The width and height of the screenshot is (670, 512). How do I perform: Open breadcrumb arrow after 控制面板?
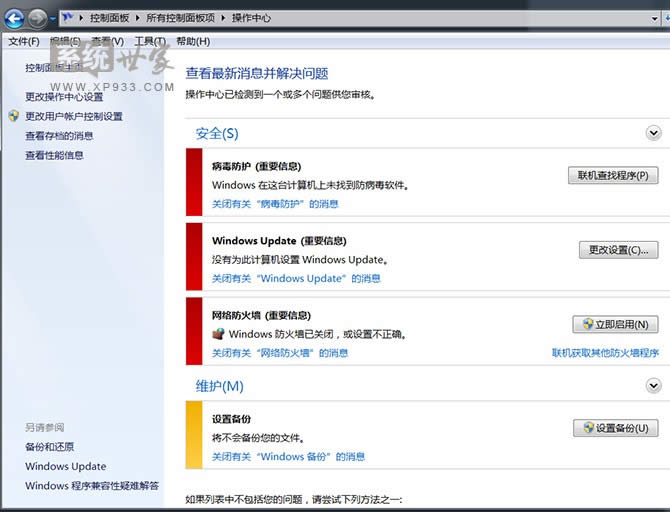[138, 18]
